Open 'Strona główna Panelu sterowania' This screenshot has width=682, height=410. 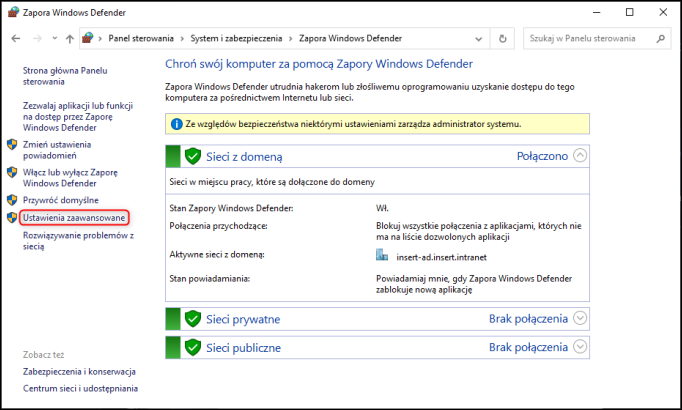click(x=65, y=76)
